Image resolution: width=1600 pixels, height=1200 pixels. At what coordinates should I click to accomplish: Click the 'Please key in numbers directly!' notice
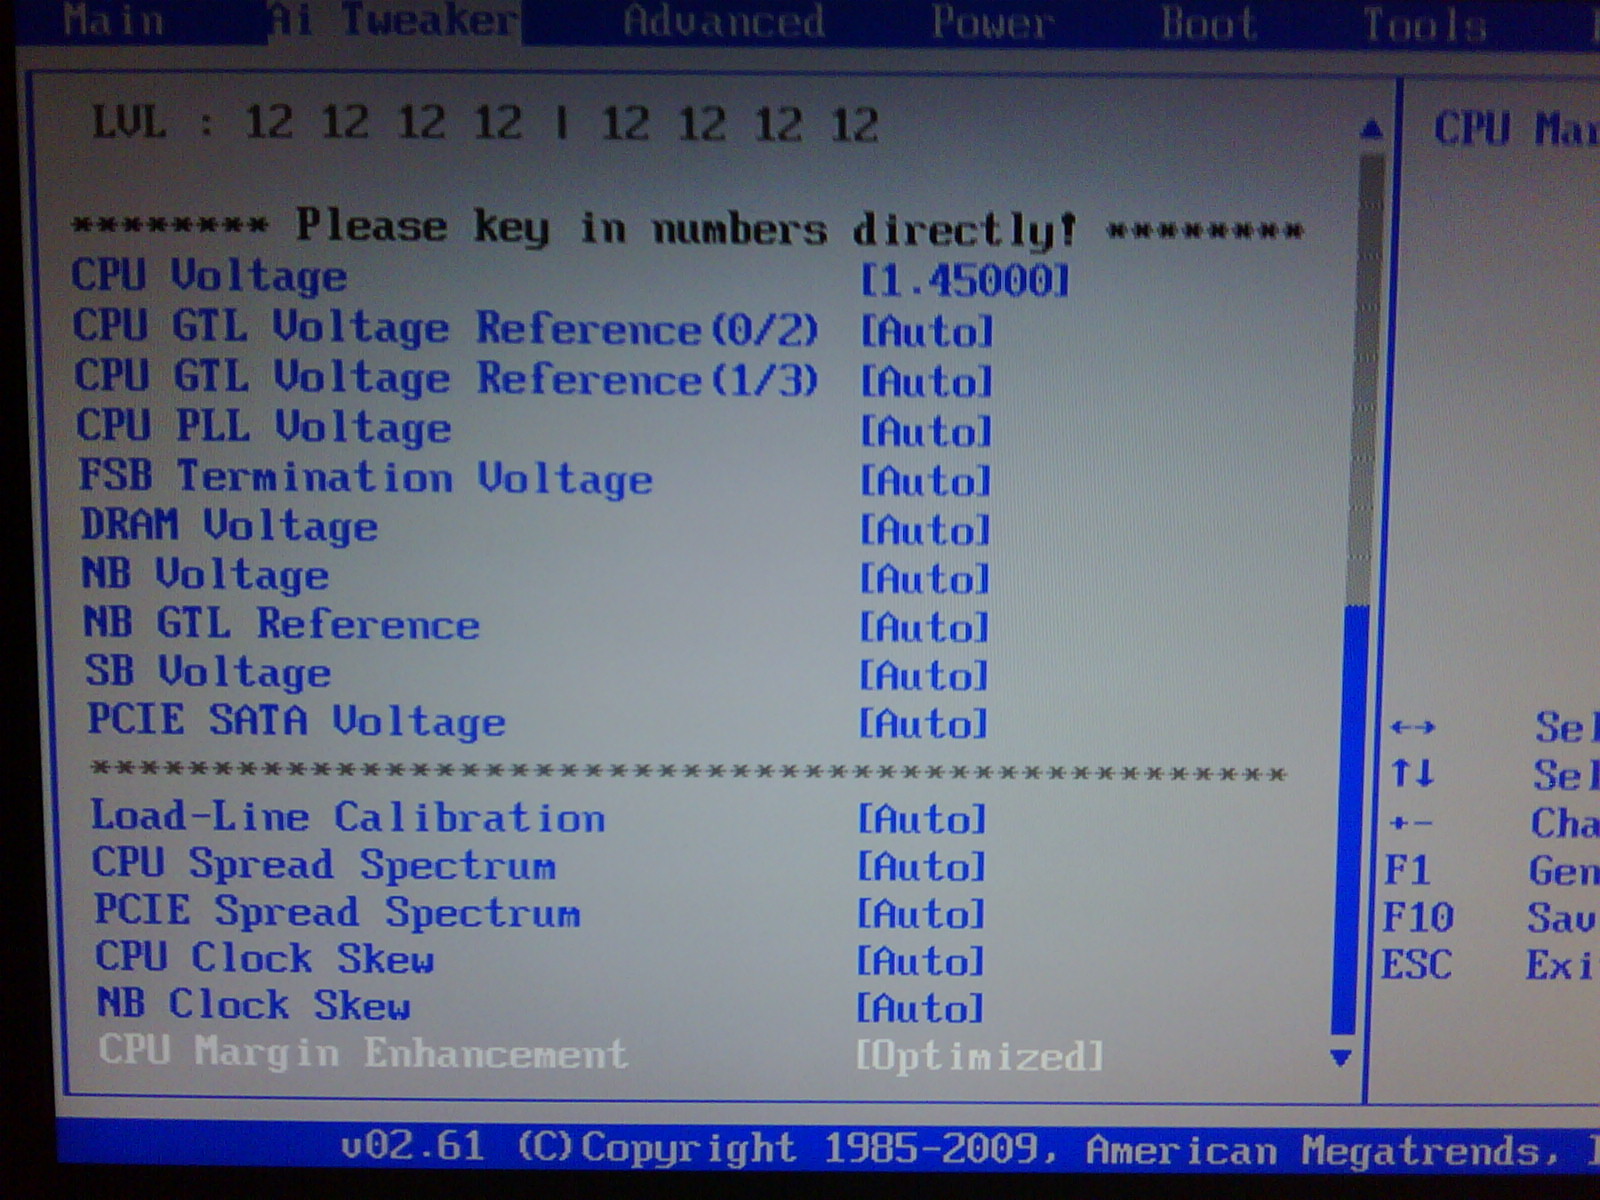[x=688, y=228]
